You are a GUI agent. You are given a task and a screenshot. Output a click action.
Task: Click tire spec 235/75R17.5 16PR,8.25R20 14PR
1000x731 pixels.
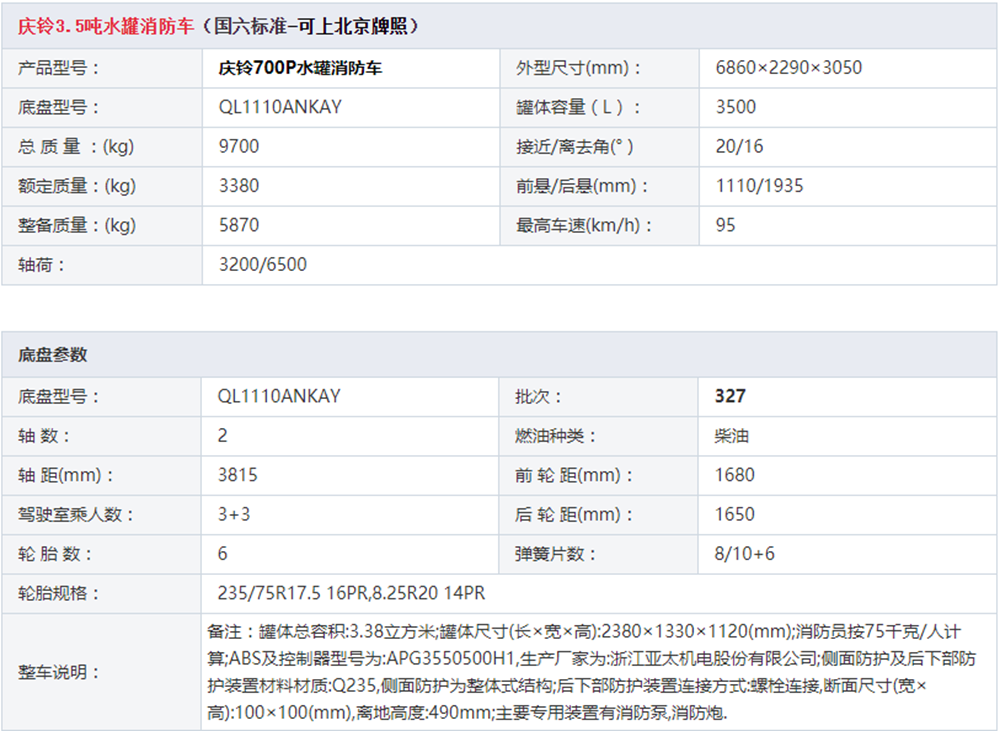point(351,593)
